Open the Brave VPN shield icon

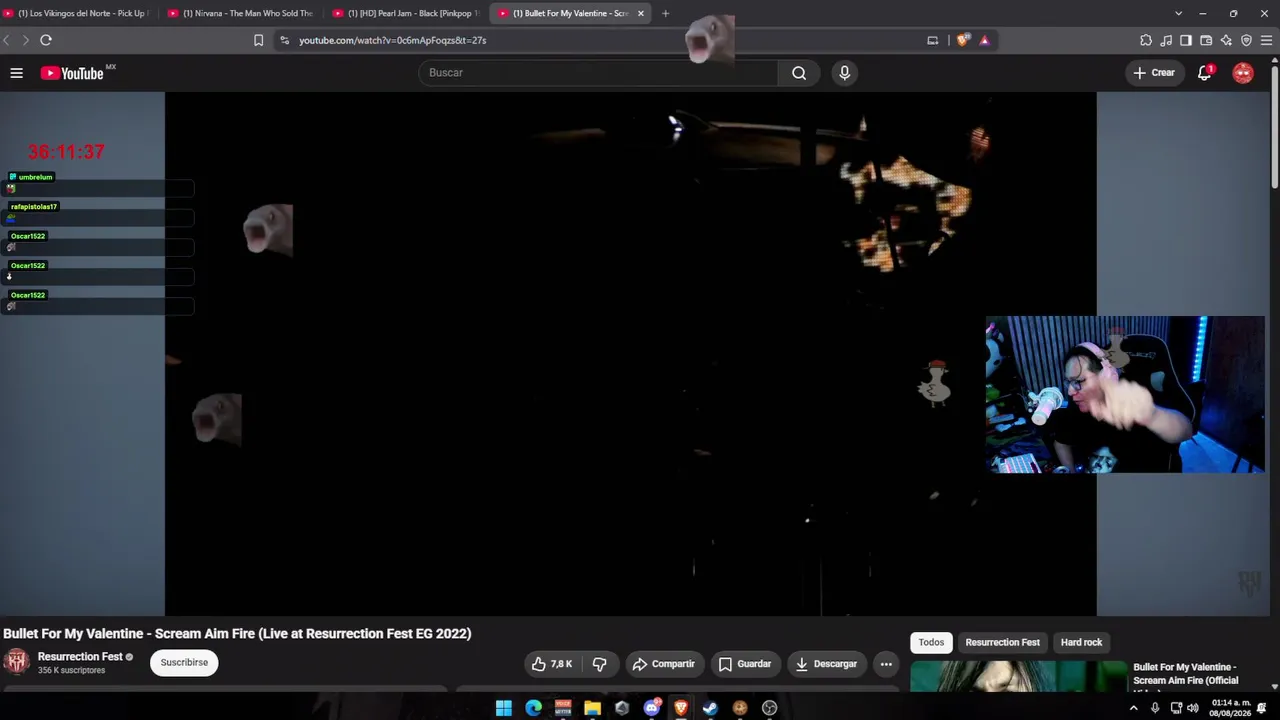1246,40
